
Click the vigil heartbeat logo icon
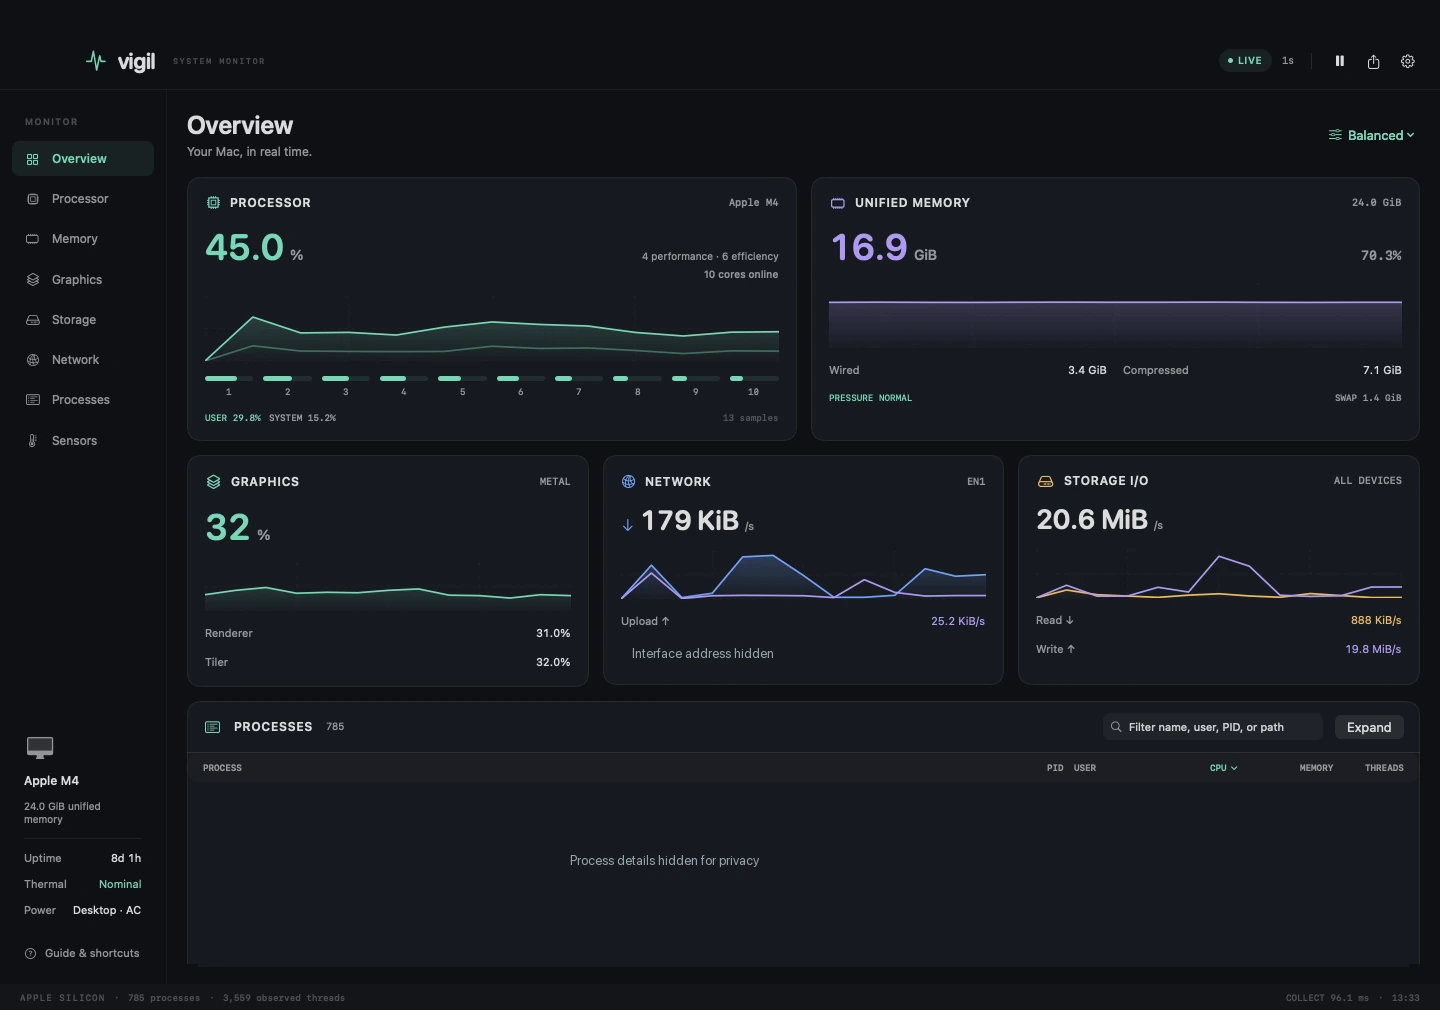[x=96, y=61]
